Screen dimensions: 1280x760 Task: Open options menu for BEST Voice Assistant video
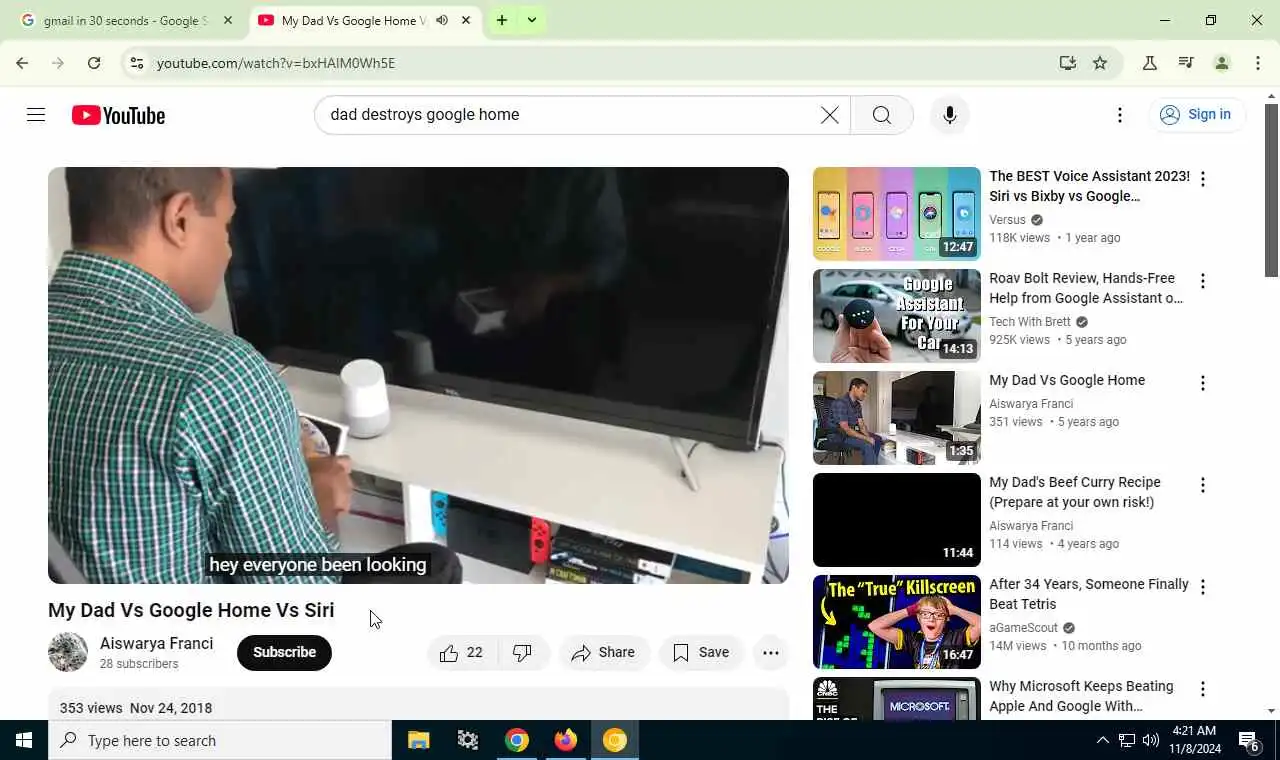pos(1203,179)
